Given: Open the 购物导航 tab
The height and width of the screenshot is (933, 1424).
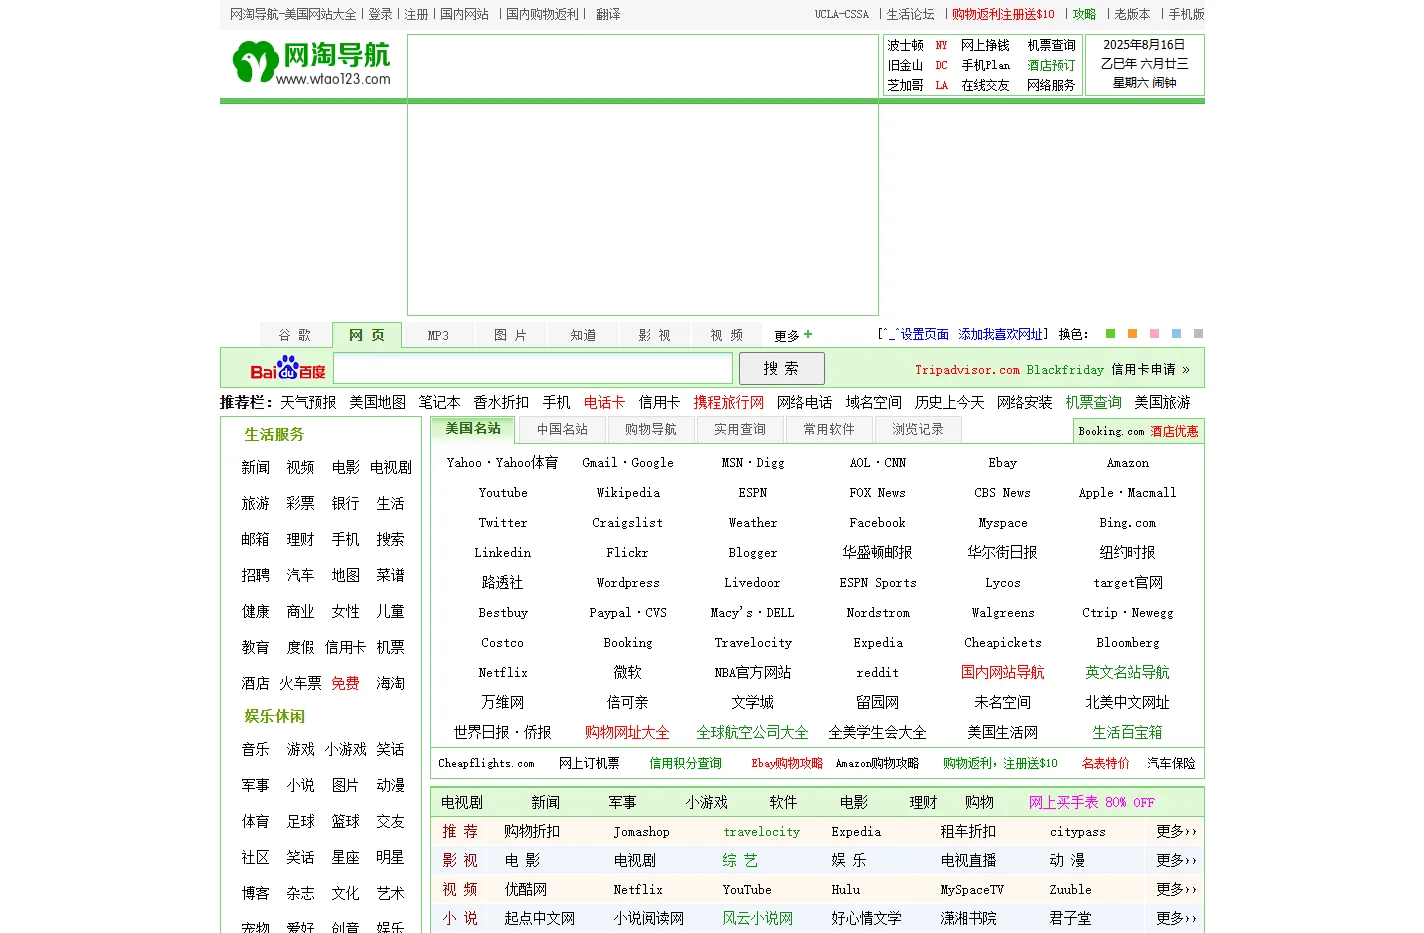Looking at the screenshot, I should [650, 430].
